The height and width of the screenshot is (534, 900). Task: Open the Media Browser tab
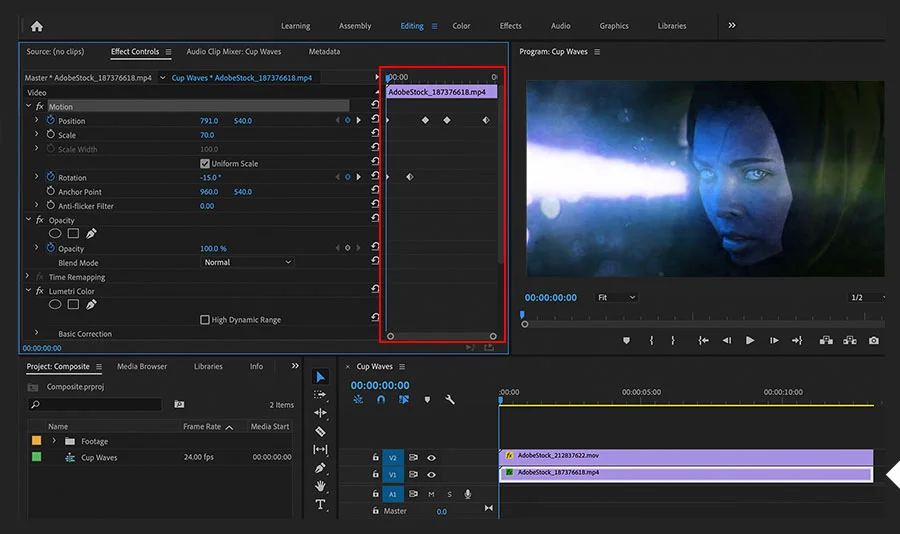point(142,366)
